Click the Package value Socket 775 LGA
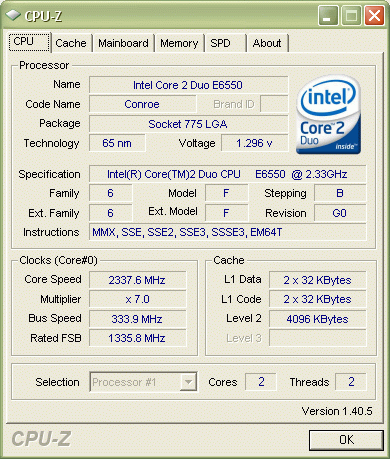Viewport: 390px width, 459px height. click(188, 124)
